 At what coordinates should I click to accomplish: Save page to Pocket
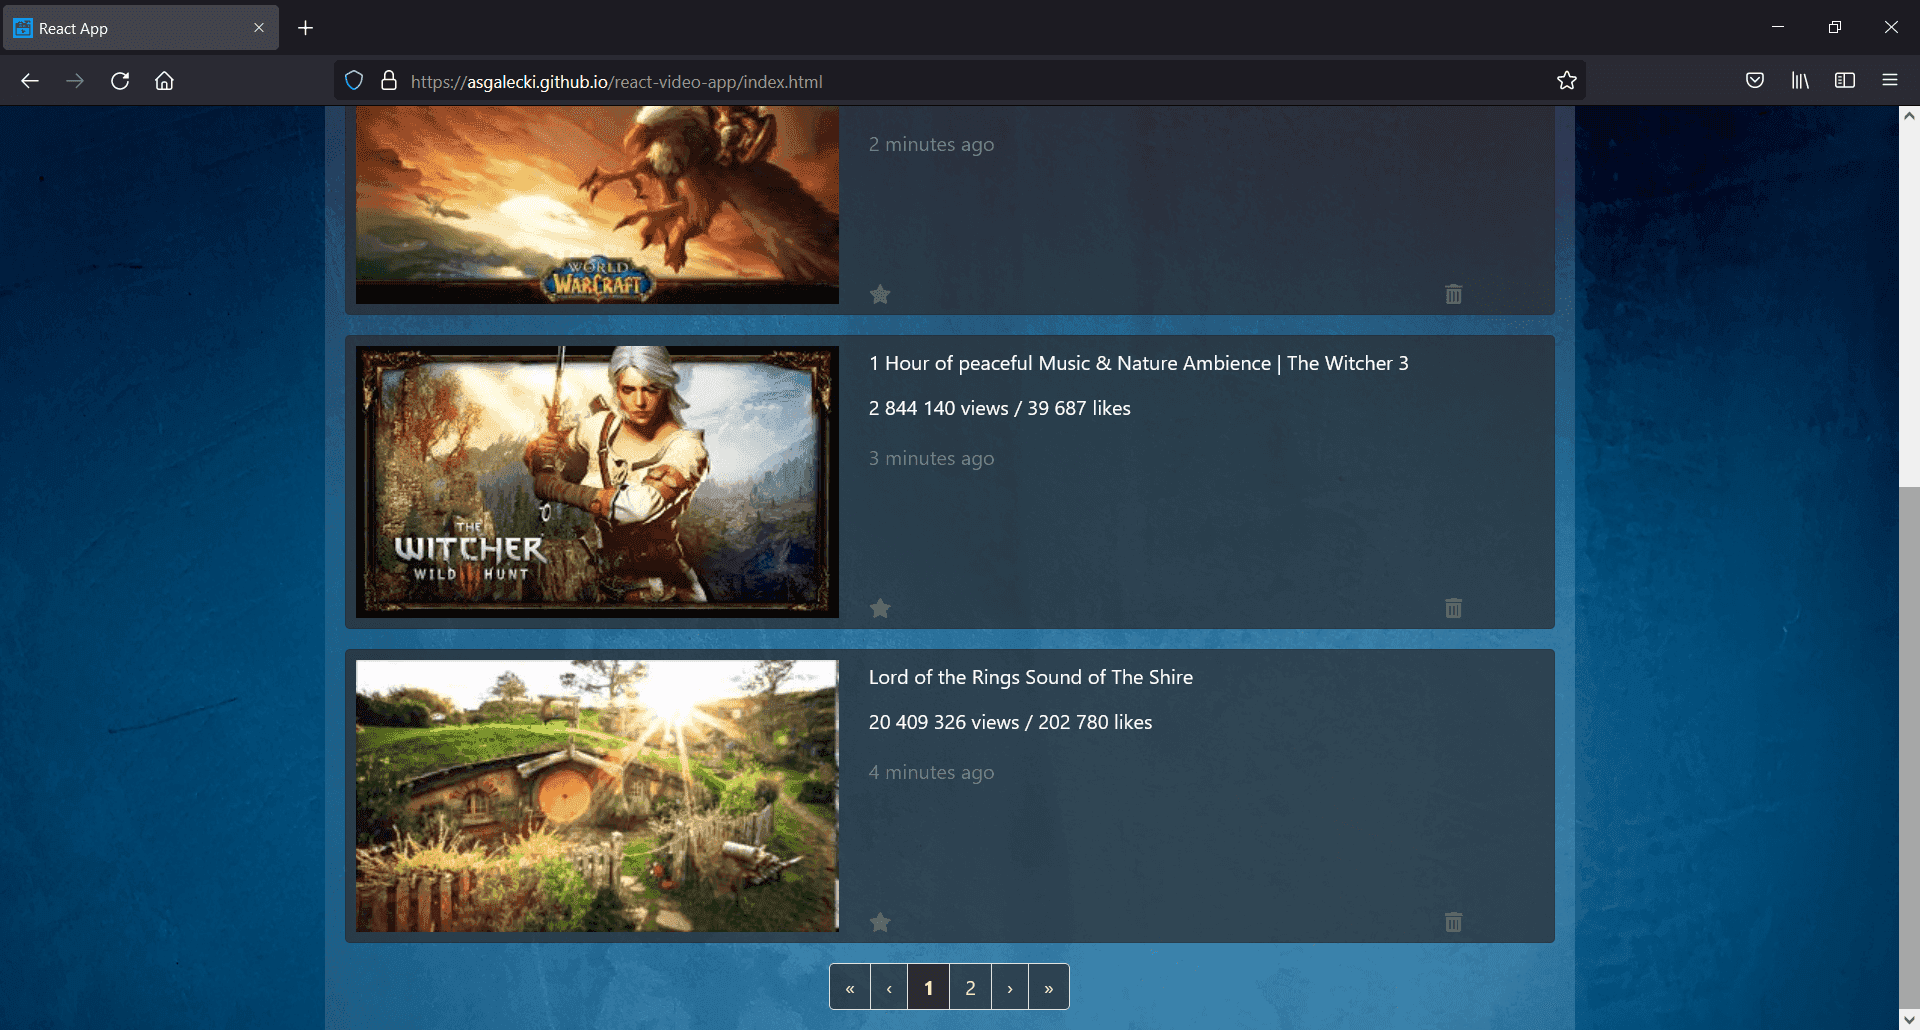[x=1755, y=81]
